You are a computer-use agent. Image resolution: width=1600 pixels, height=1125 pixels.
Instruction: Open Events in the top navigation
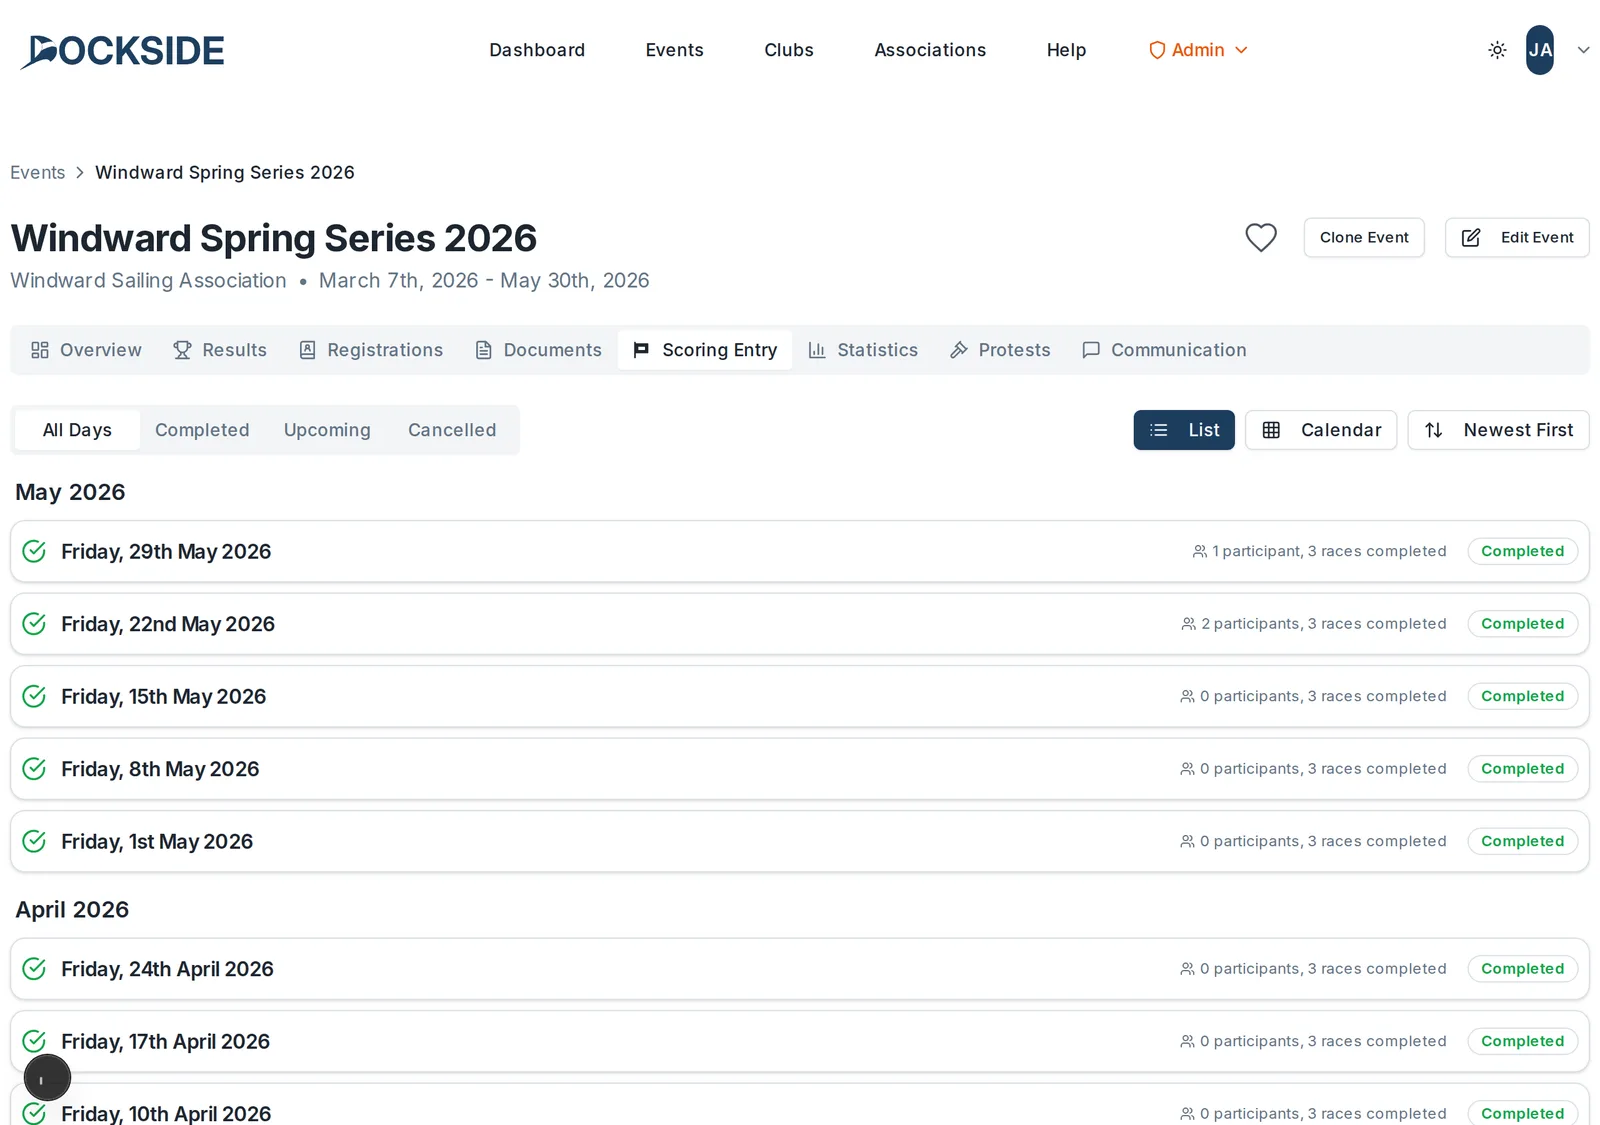pyautogui.click(x=675, y=50)
